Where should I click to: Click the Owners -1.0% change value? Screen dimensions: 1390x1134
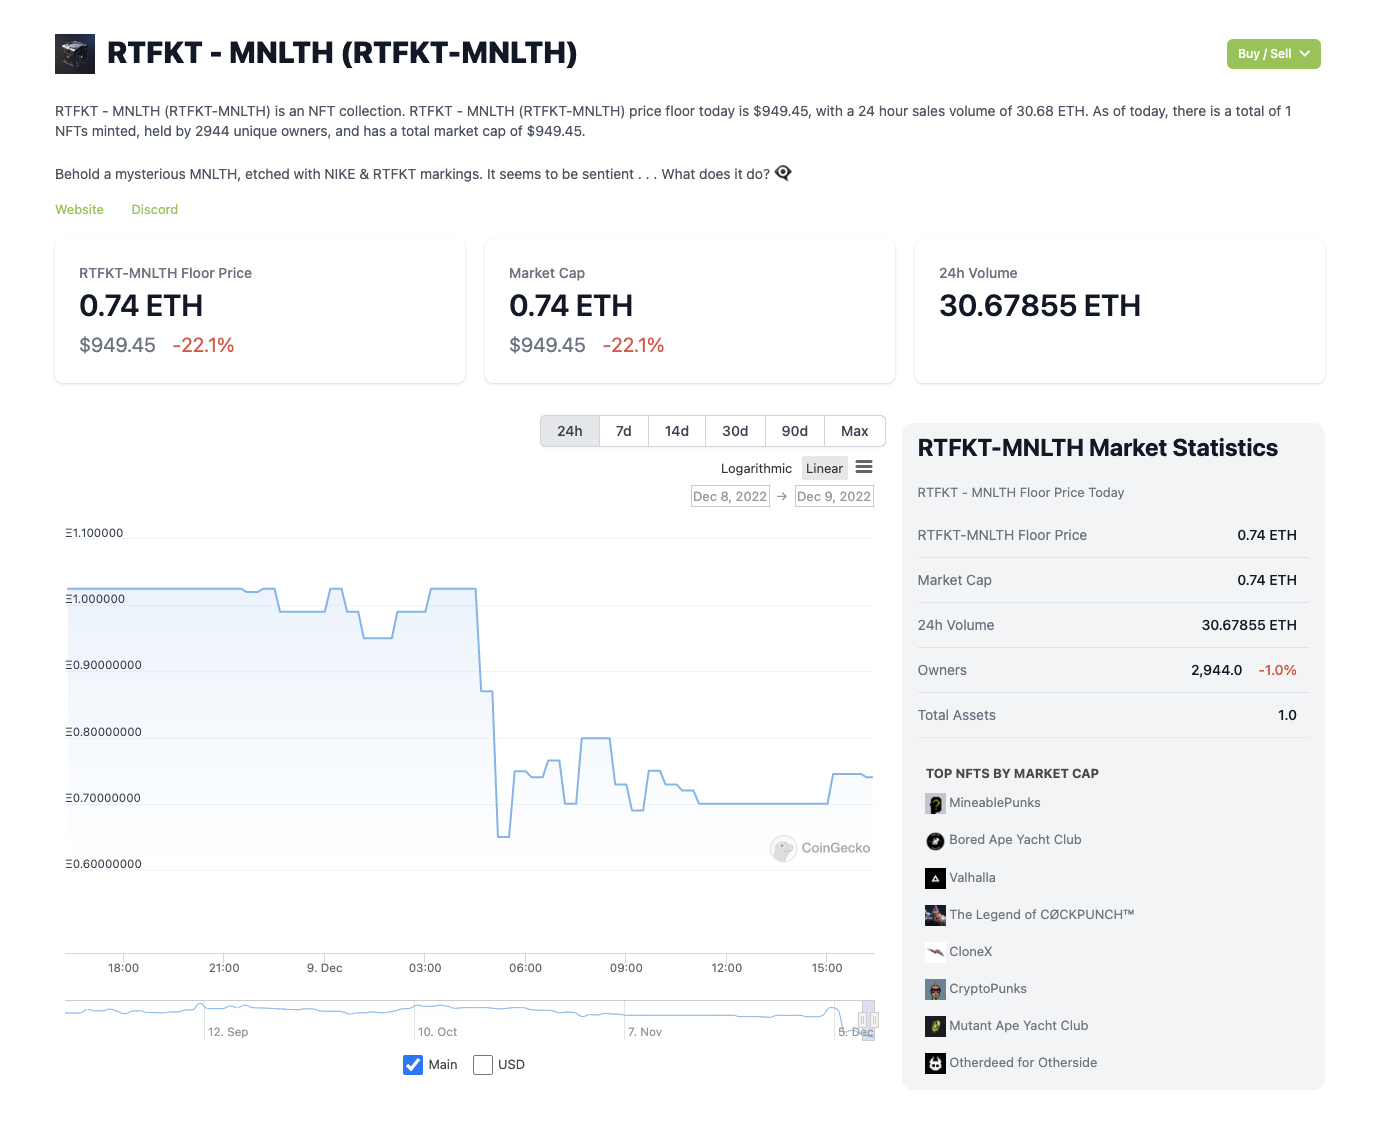click(1277, 670)
